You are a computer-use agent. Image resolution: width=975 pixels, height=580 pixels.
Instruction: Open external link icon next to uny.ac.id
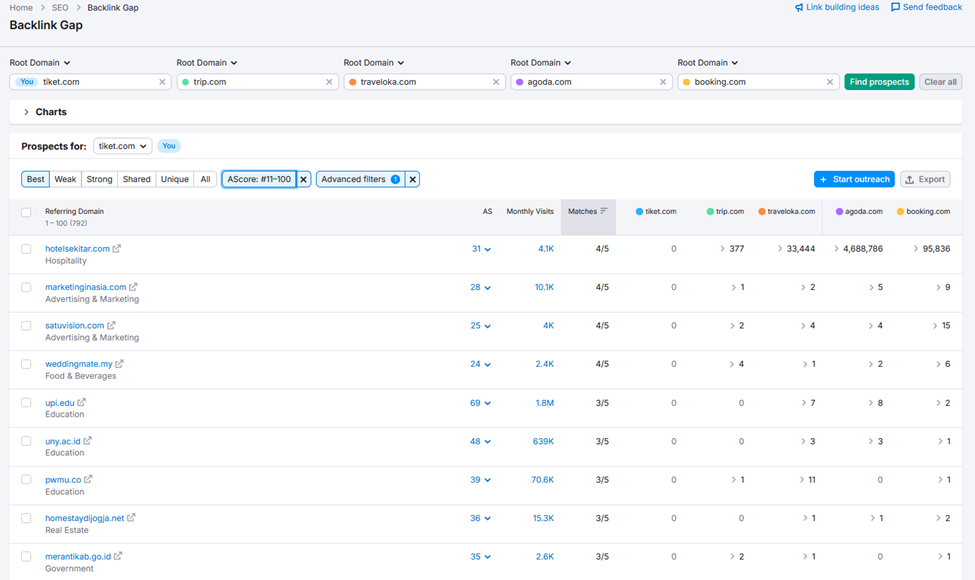(x=88, y=441)
